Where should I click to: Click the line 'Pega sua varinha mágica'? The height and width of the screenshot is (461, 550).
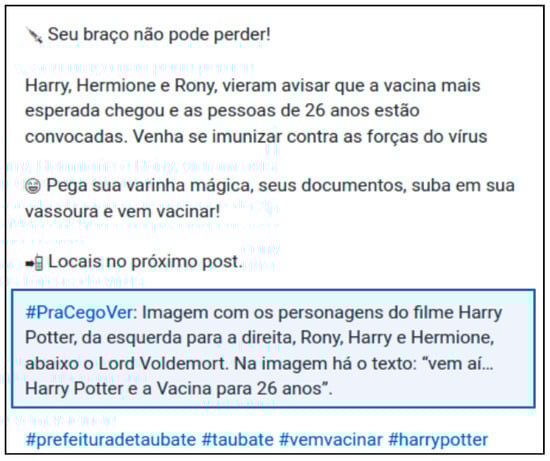click(x=281, y=186)
